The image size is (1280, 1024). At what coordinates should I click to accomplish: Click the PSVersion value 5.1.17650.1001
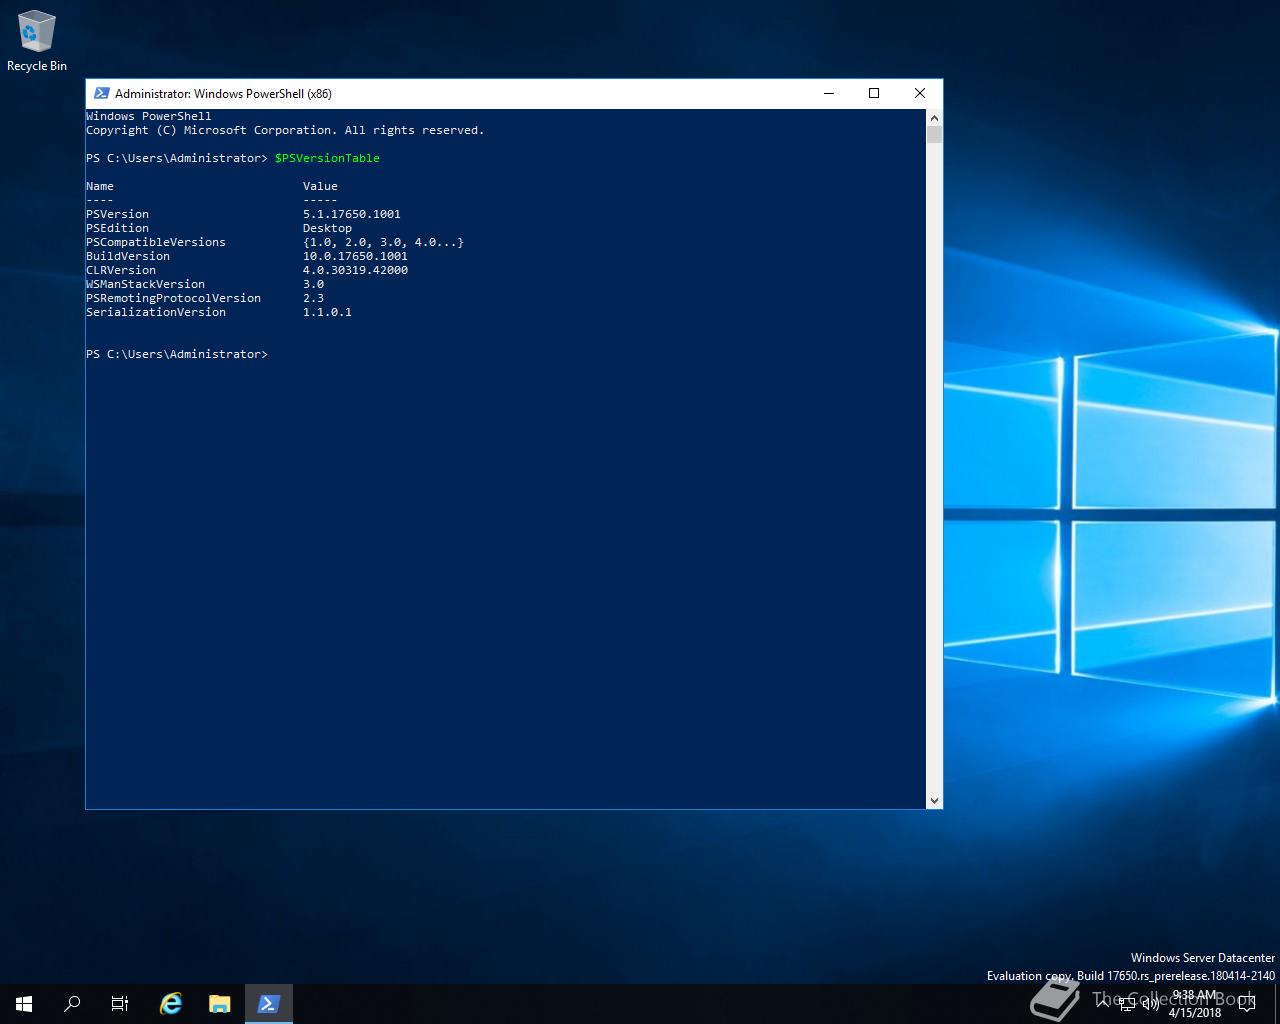(x=352, y=214)
